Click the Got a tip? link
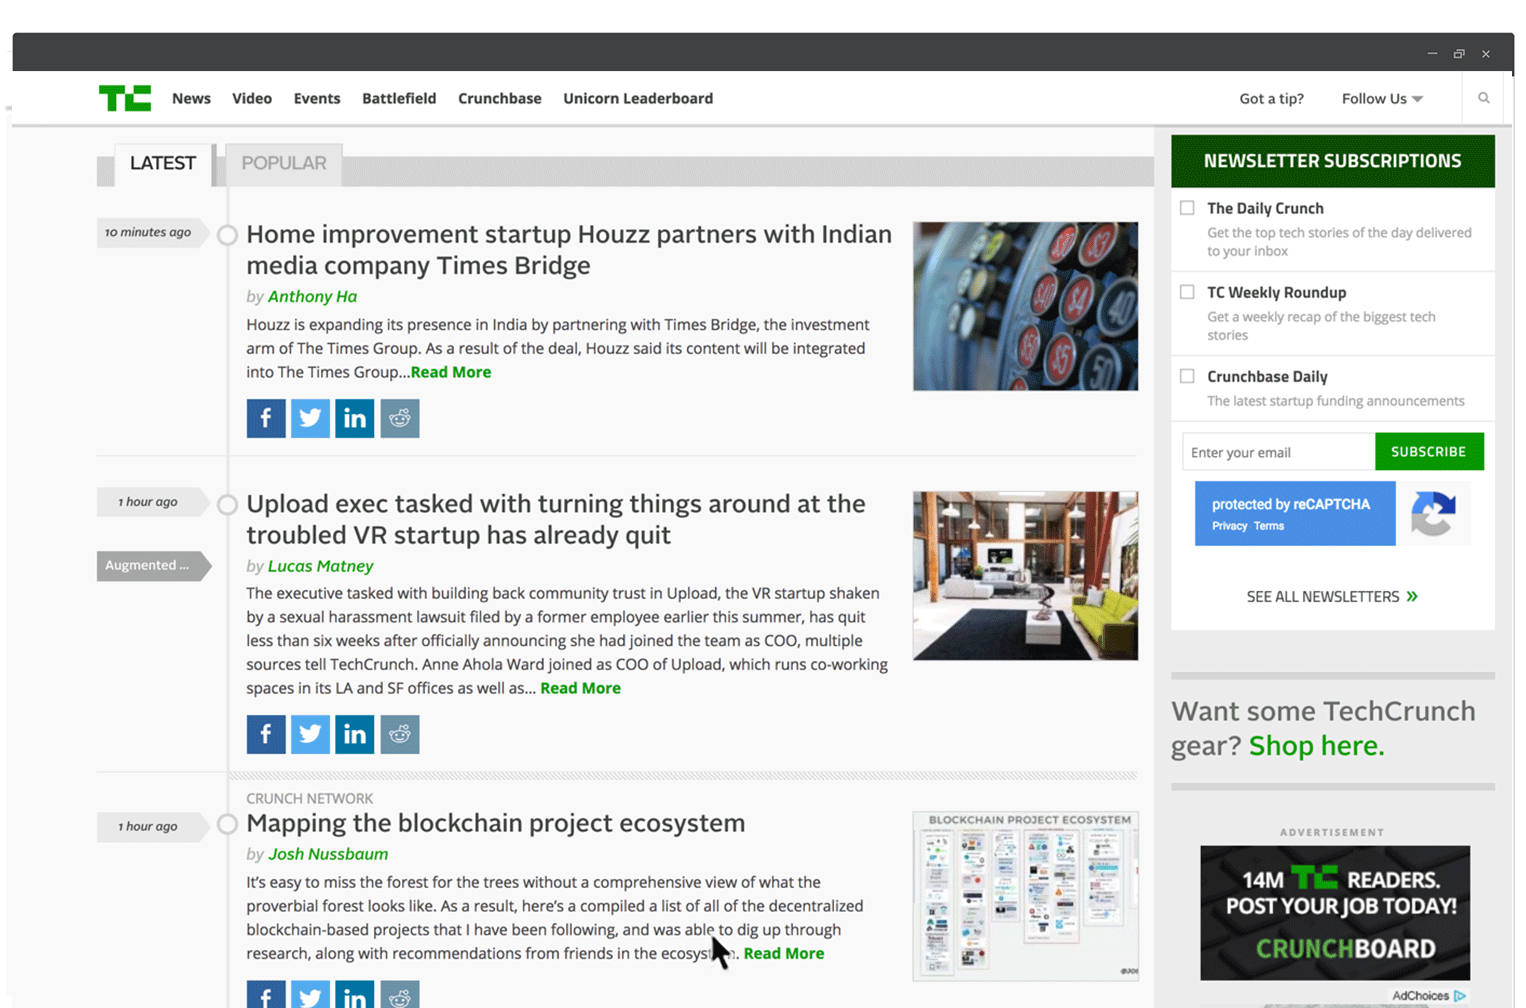 coord(1271,98)
